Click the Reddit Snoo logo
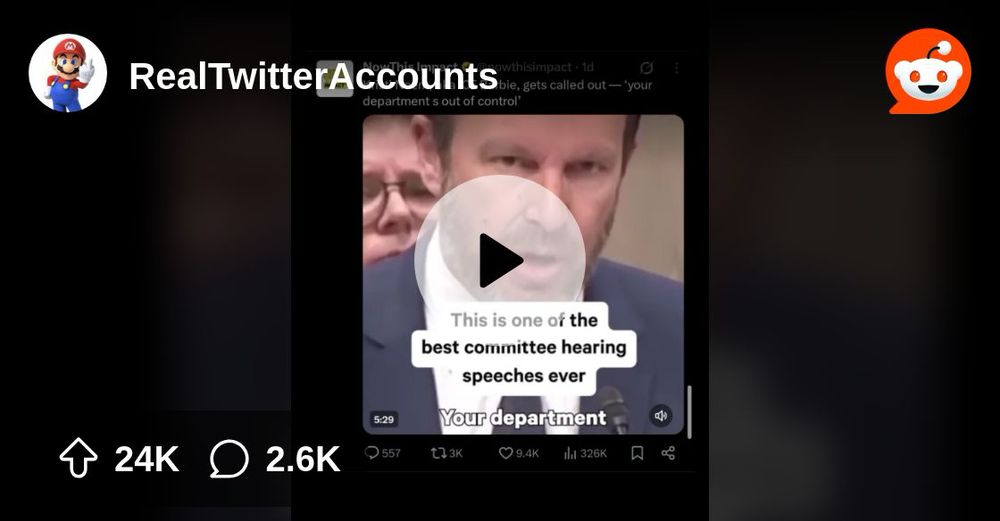1000x521 pixels. click(928, 71)
